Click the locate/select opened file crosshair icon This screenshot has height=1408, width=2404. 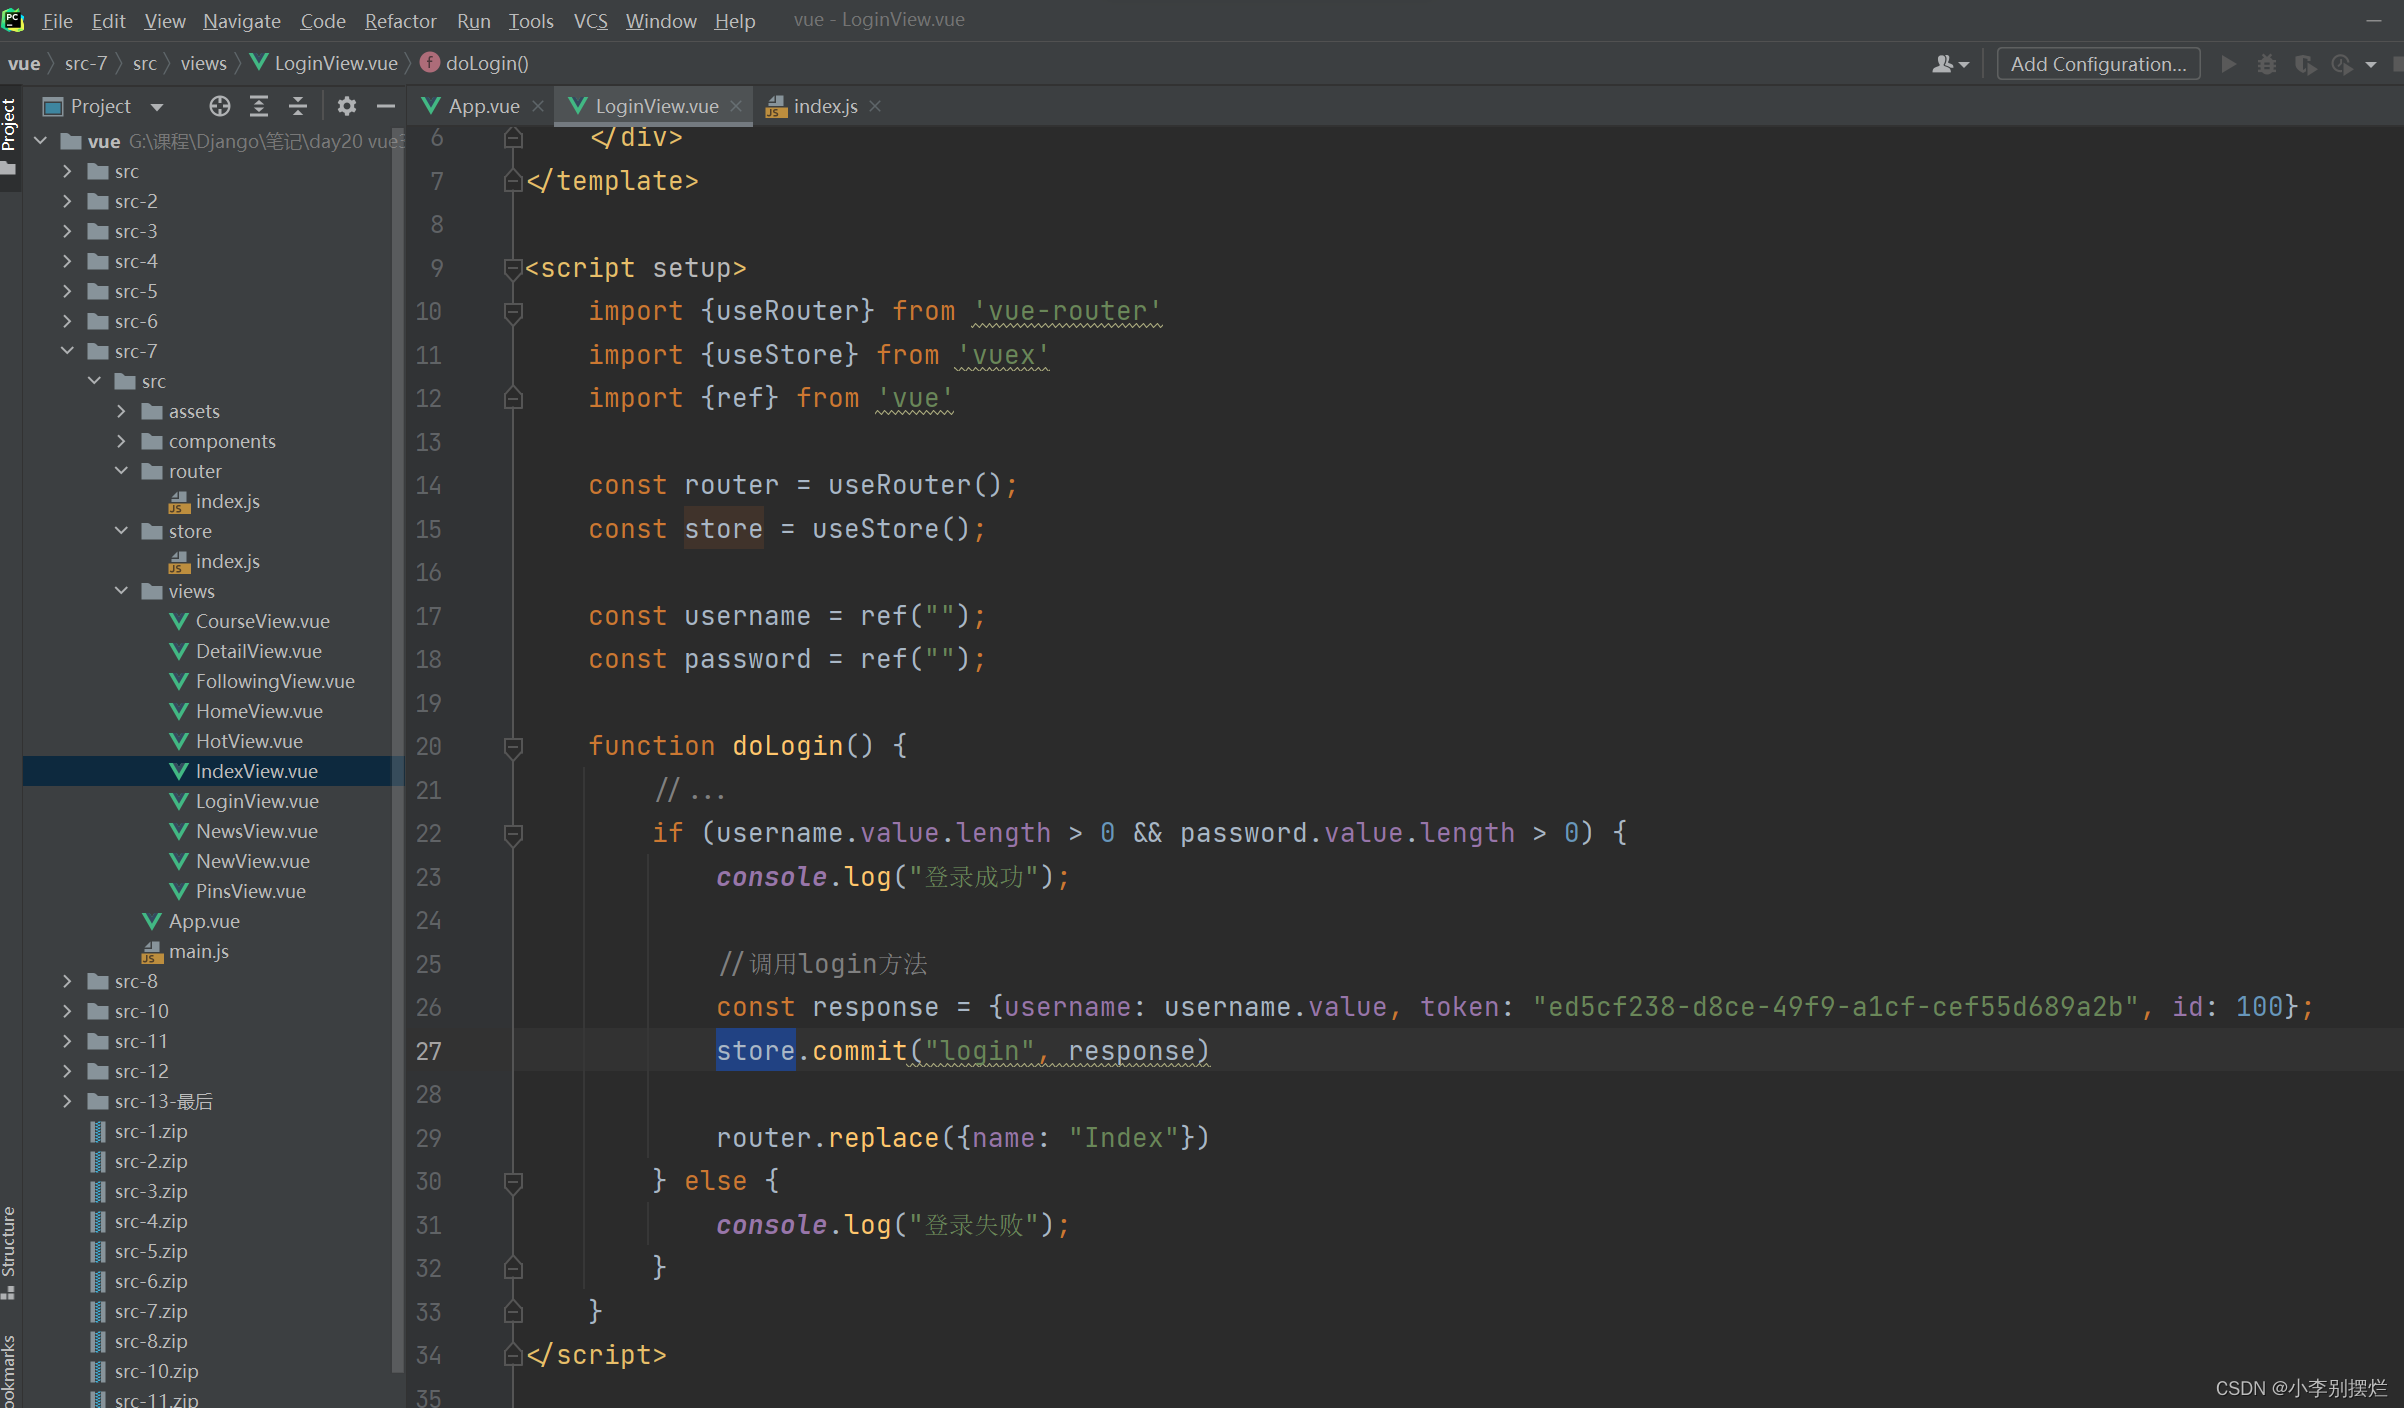click(x=219, y=106)
